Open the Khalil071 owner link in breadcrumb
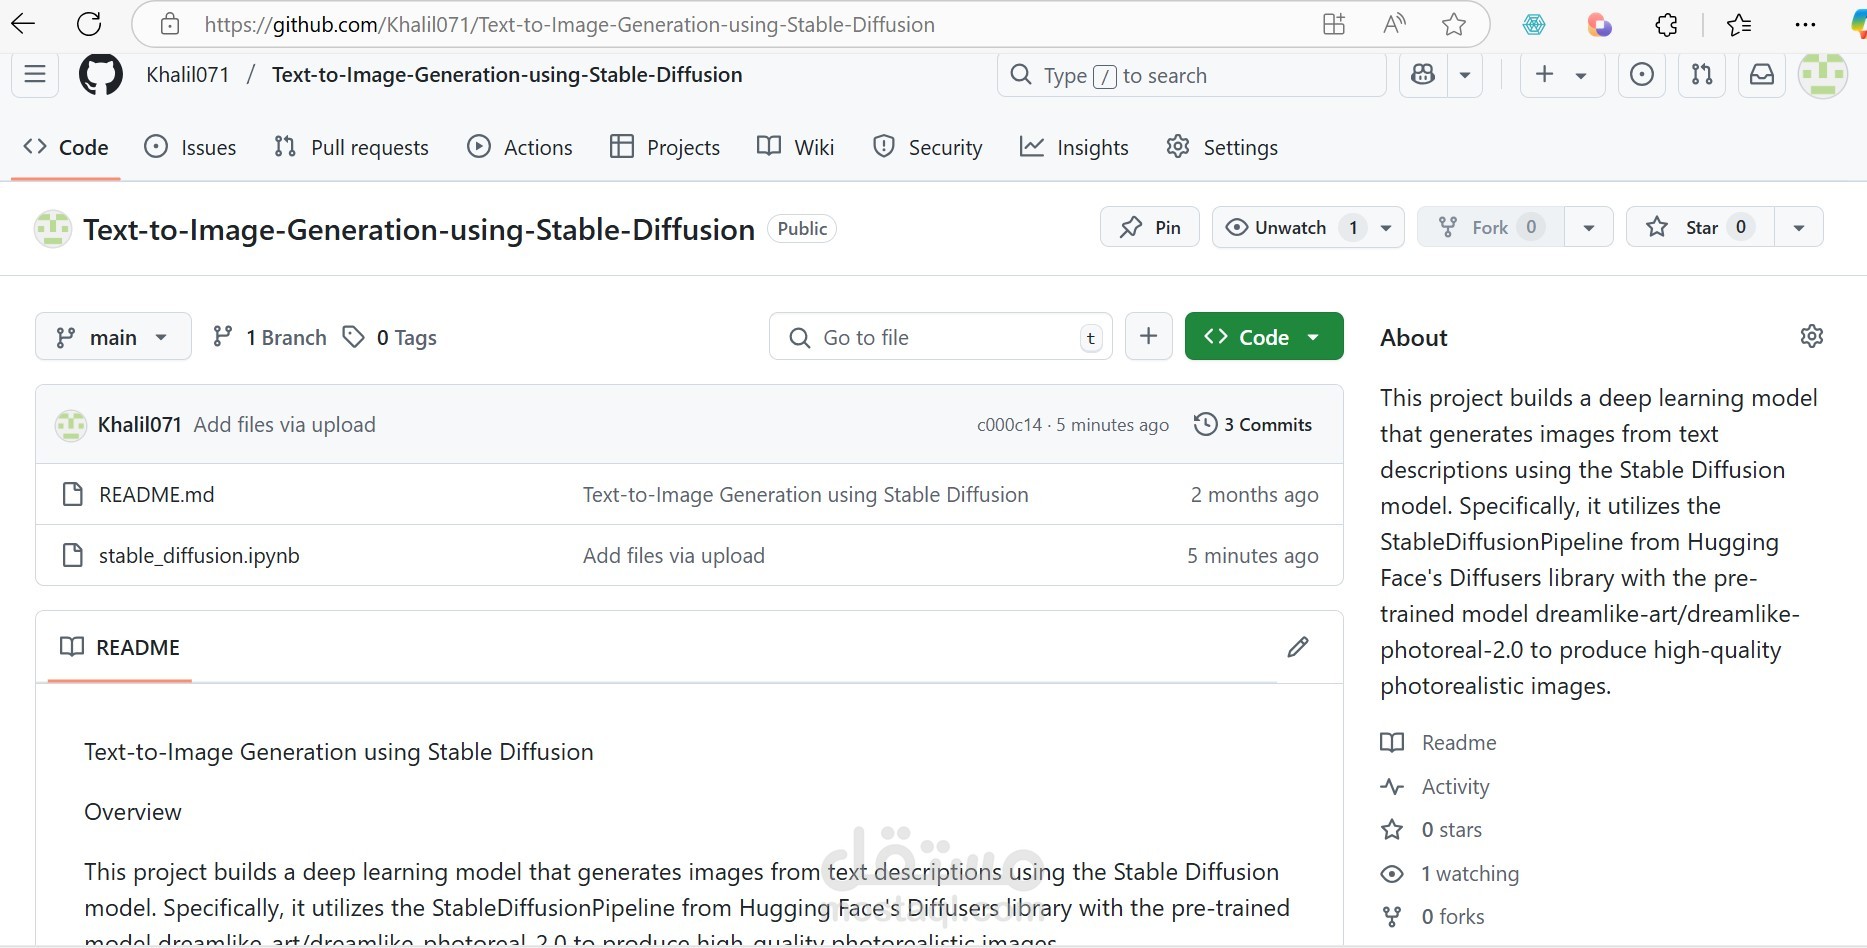The image size is (1867, 948). coord(188,75)
